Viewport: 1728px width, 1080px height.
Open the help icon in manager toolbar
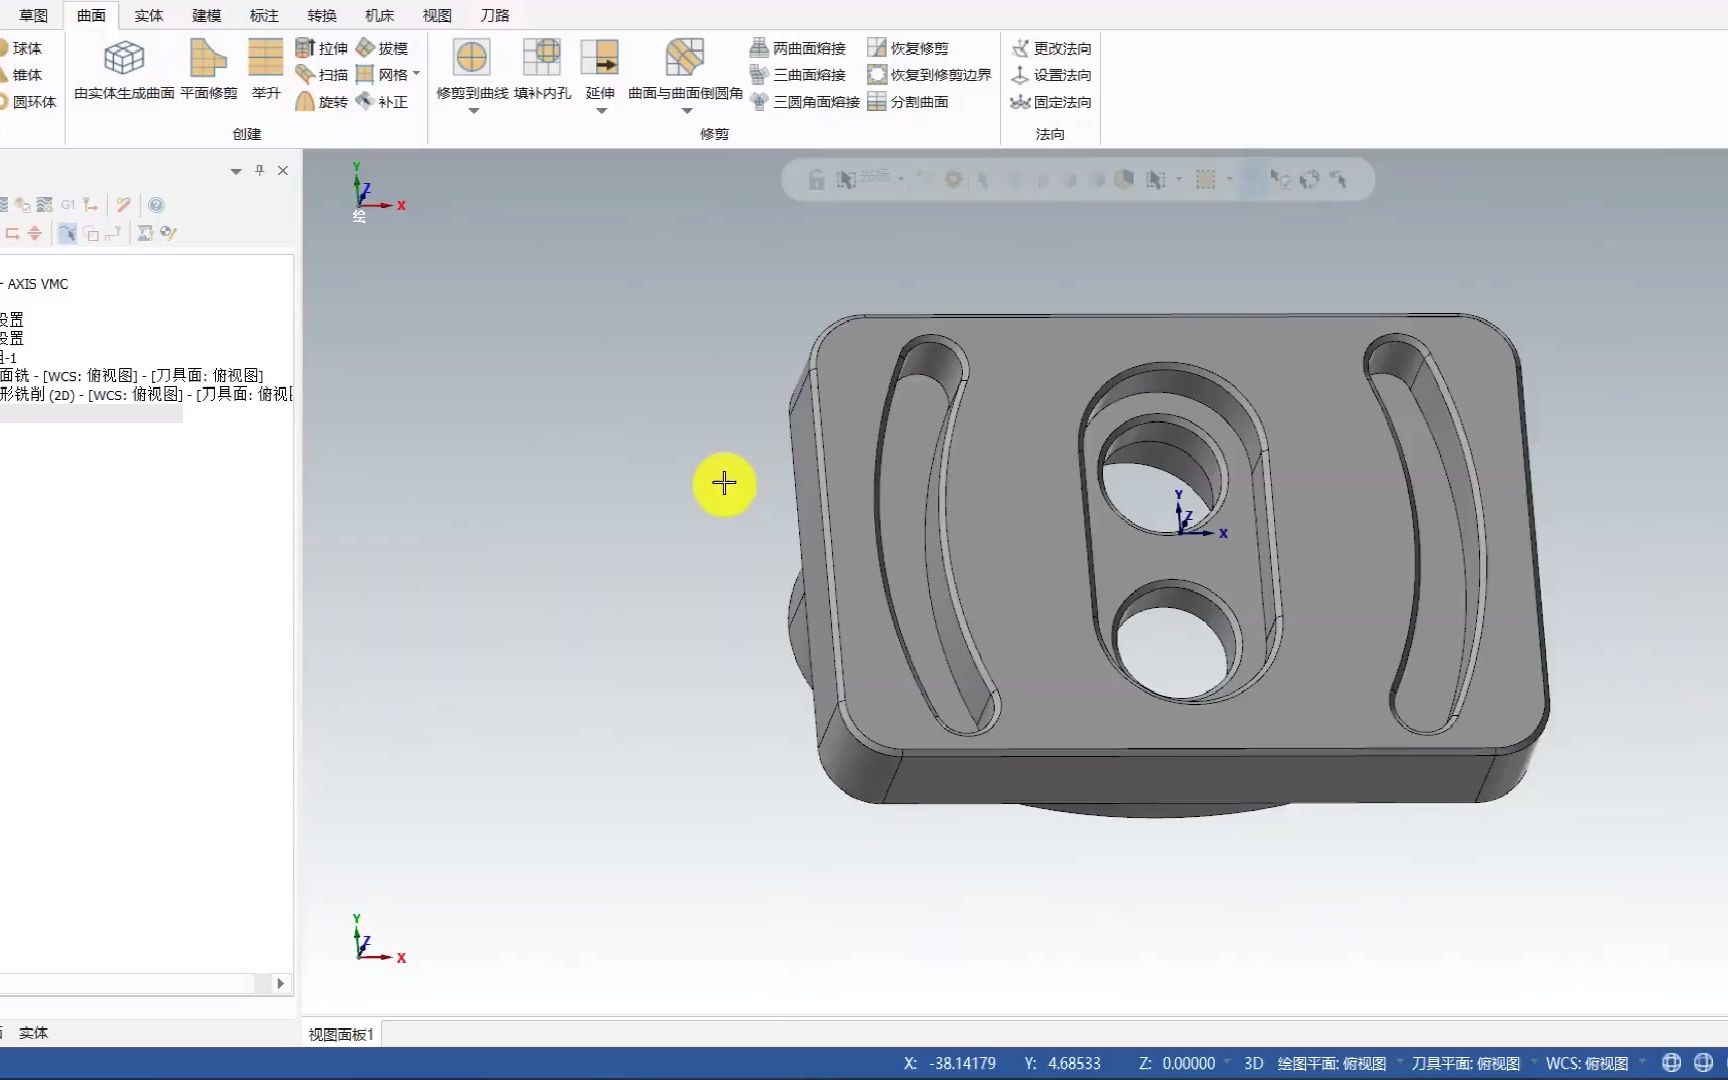(156, 204)
